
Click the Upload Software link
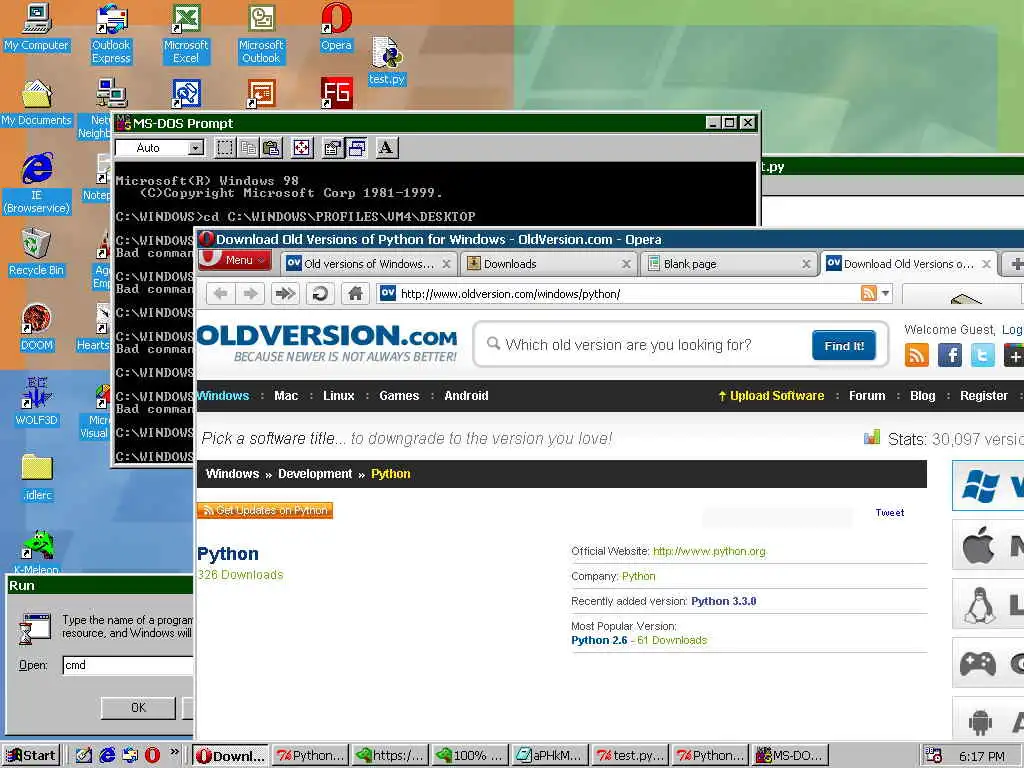(771, 396)
